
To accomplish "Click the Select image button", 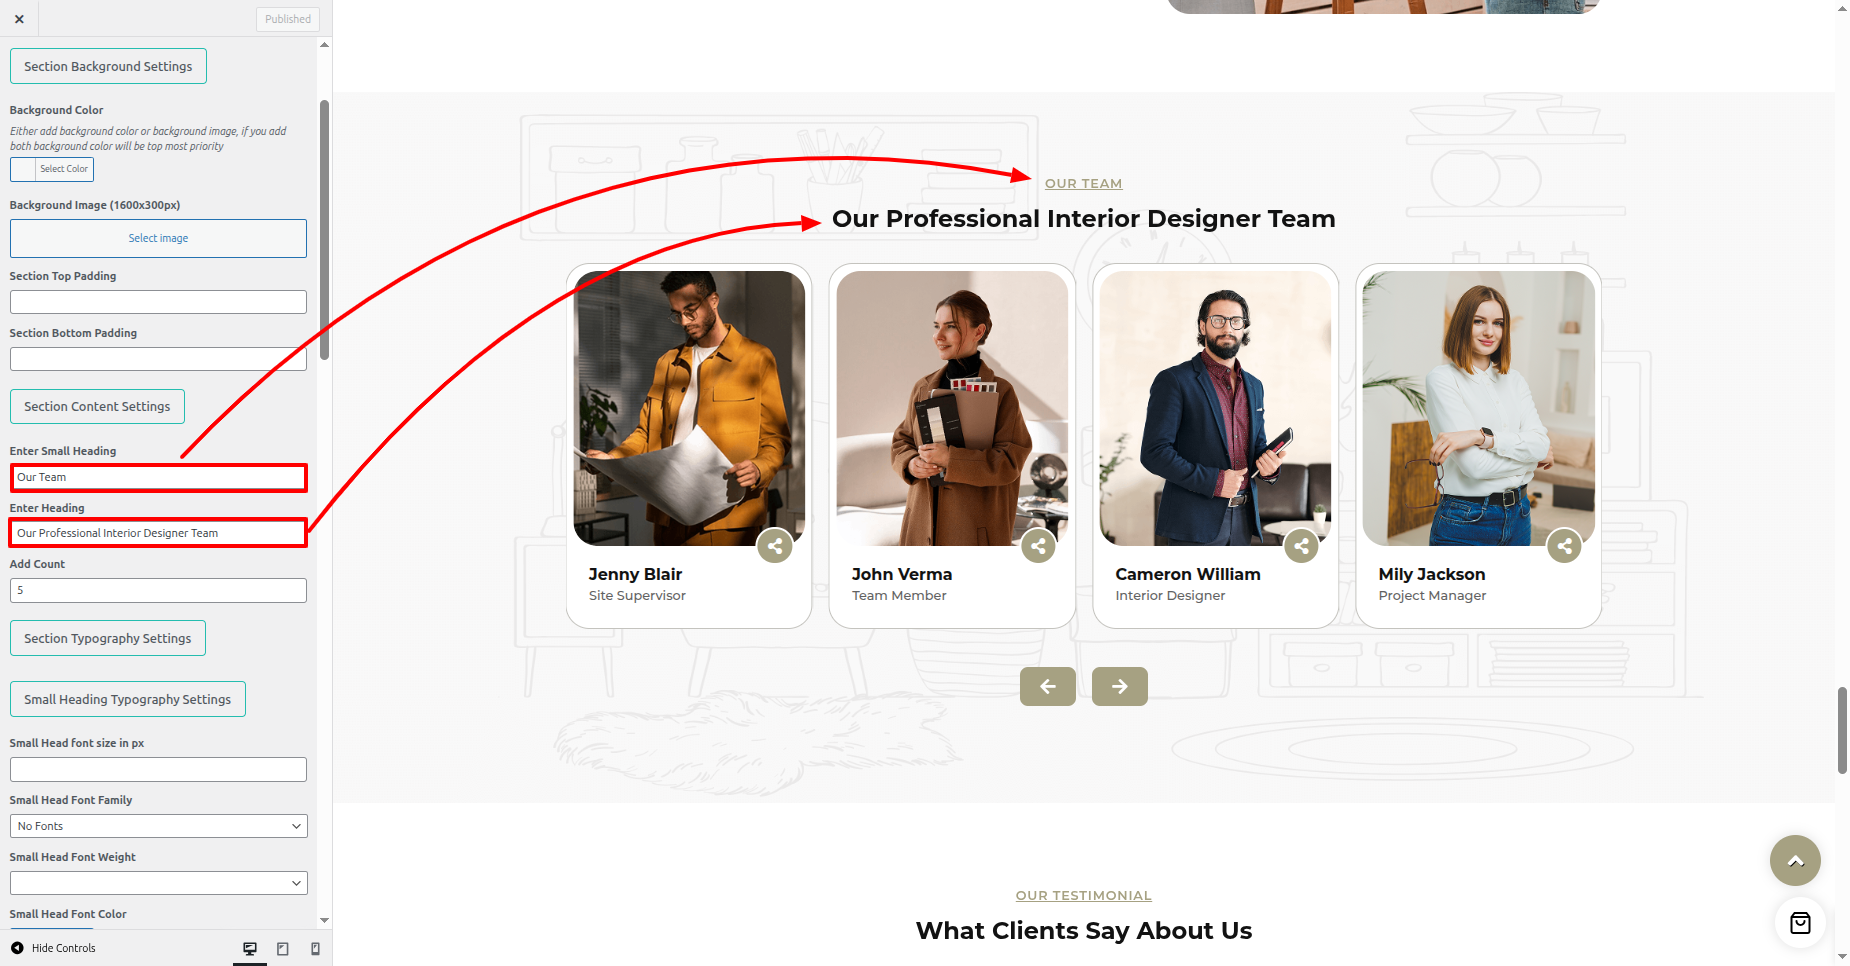I will (158, 239).
